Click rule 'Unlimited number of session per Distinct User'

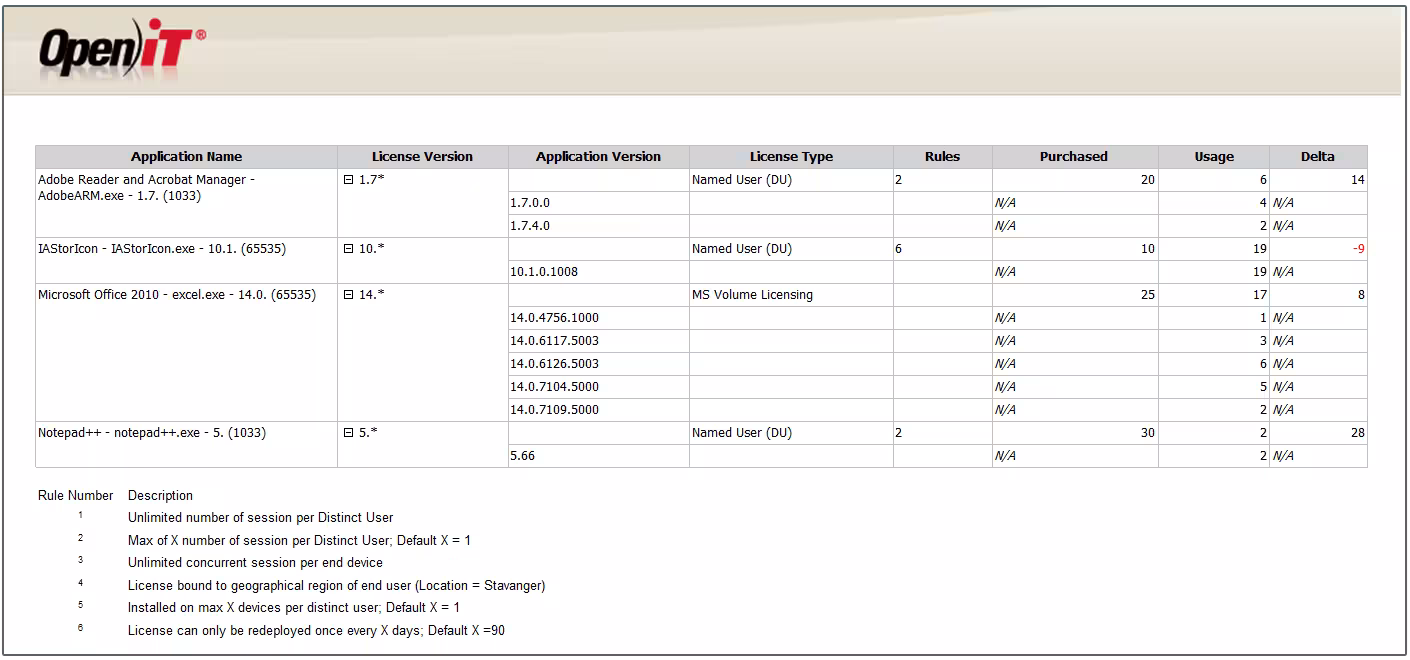tap(261, 518)
